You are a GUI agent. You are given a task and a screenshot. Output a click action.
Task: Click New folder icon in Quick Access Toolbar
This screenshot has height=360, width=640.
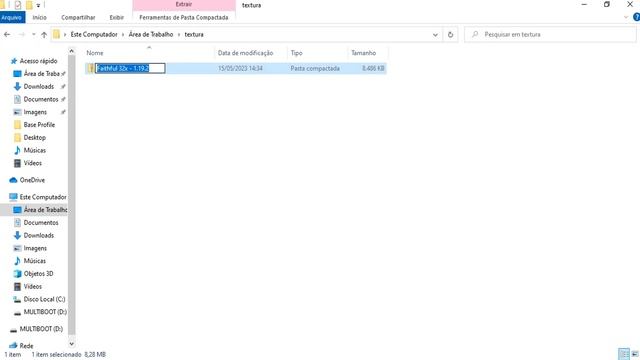click(x=29, y=5)
